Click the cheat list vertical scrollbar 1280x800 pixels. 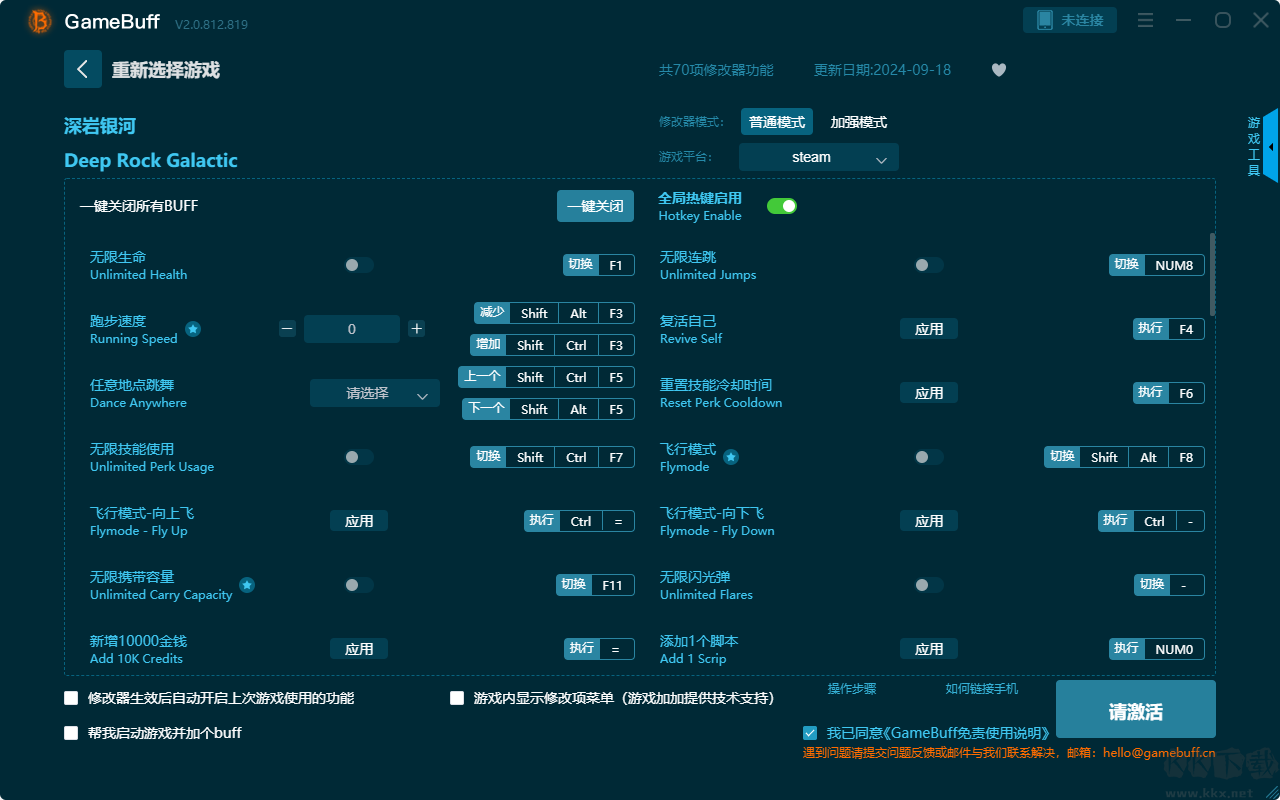(1213, 275)
